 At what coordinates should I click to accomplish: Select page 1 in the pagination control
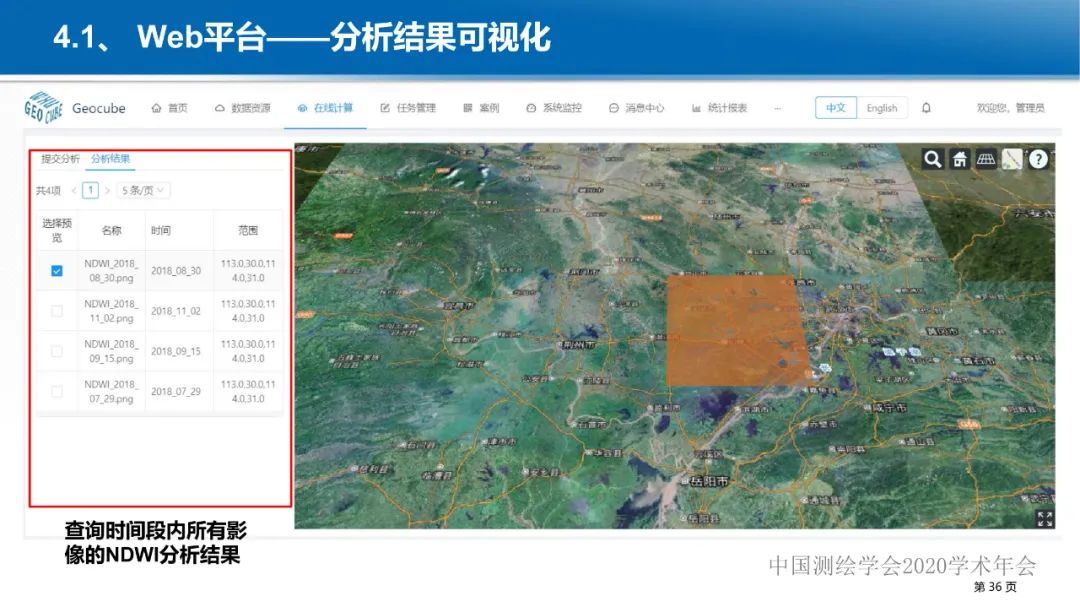tap(89, 188)
